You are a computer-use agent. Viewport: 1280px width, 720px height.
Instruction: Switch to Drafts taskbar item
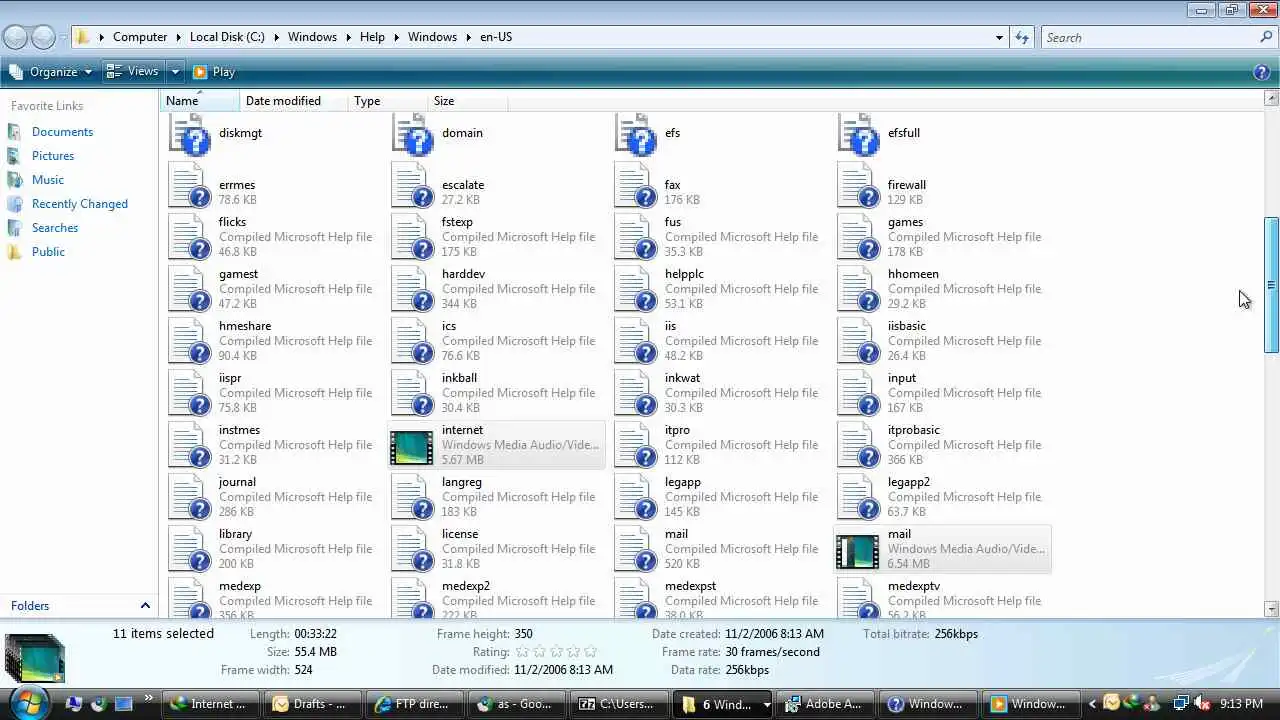click(313, 704)
